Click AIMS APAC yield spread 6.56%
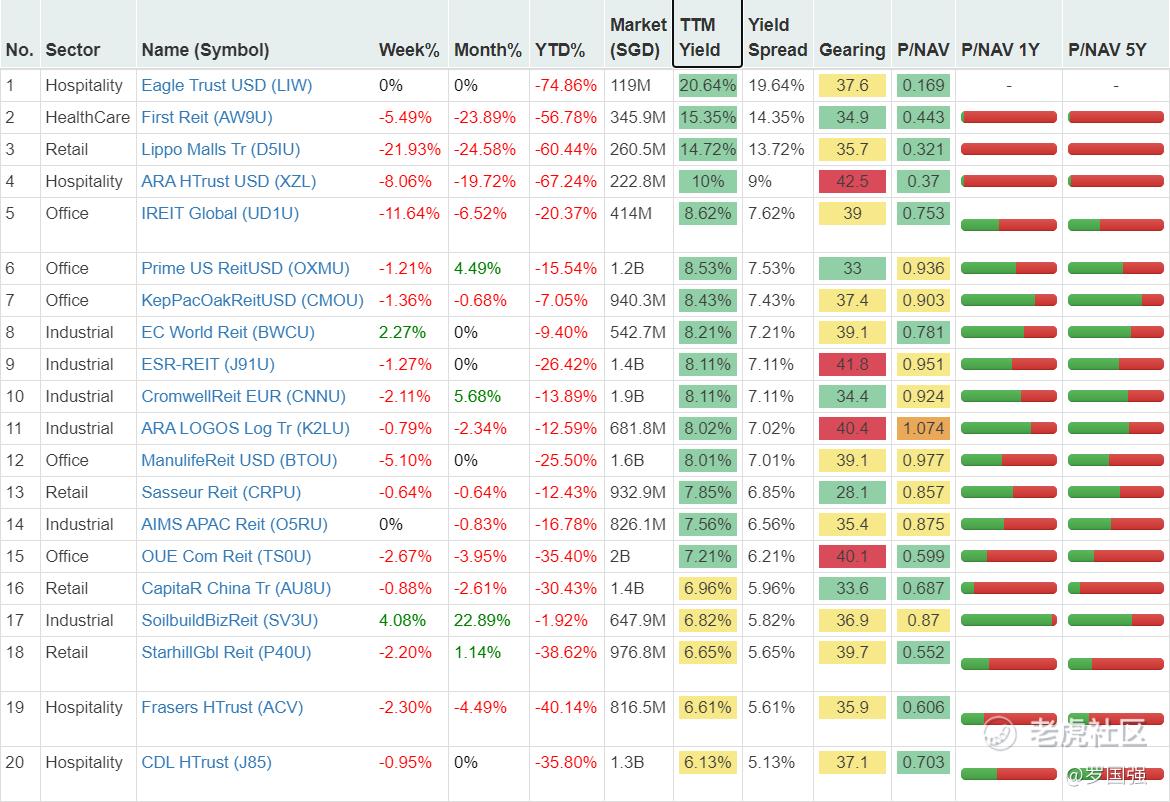The height and width of the screenshot is (802, 1170). (x=772, y=524)
